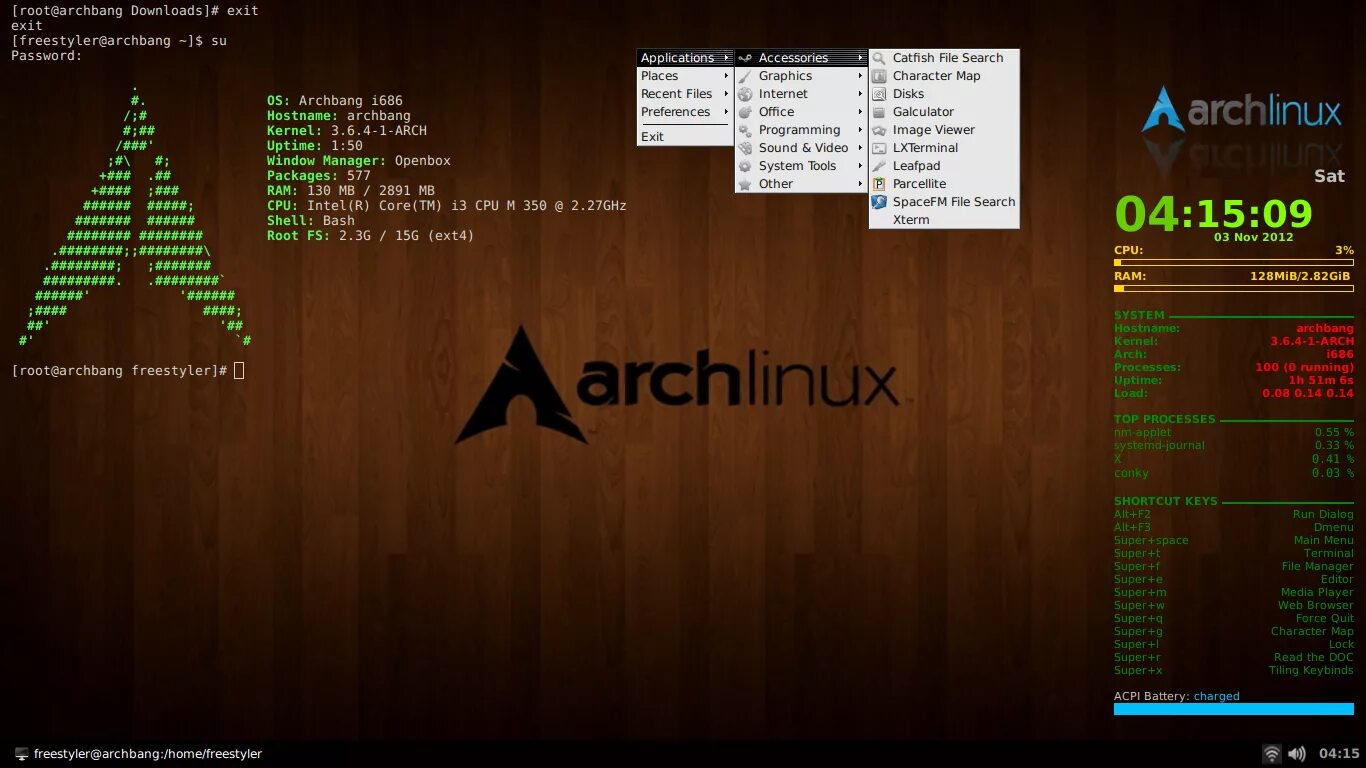Click the Accessories category icon

(745, 58)
